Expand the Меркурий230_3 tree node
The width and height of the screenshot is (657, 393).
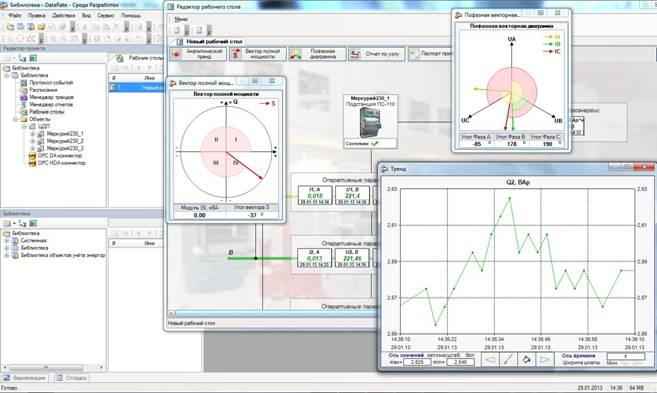[33, 148]
